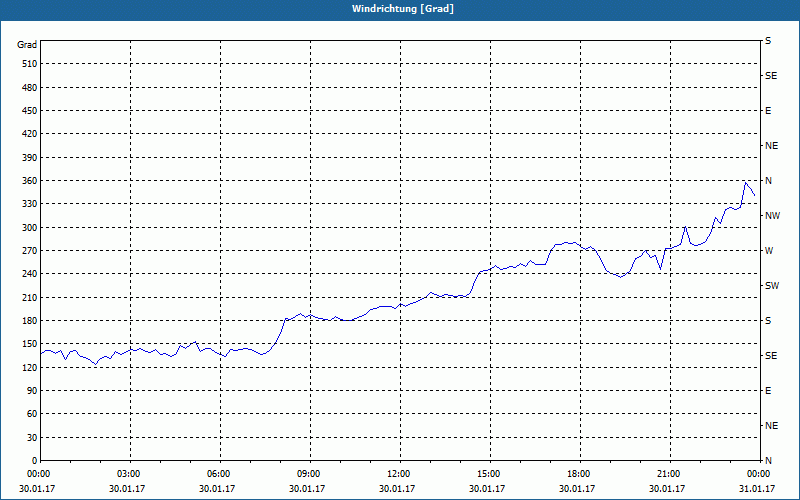Click the 120 y-axis value

(x=30, y=367)
